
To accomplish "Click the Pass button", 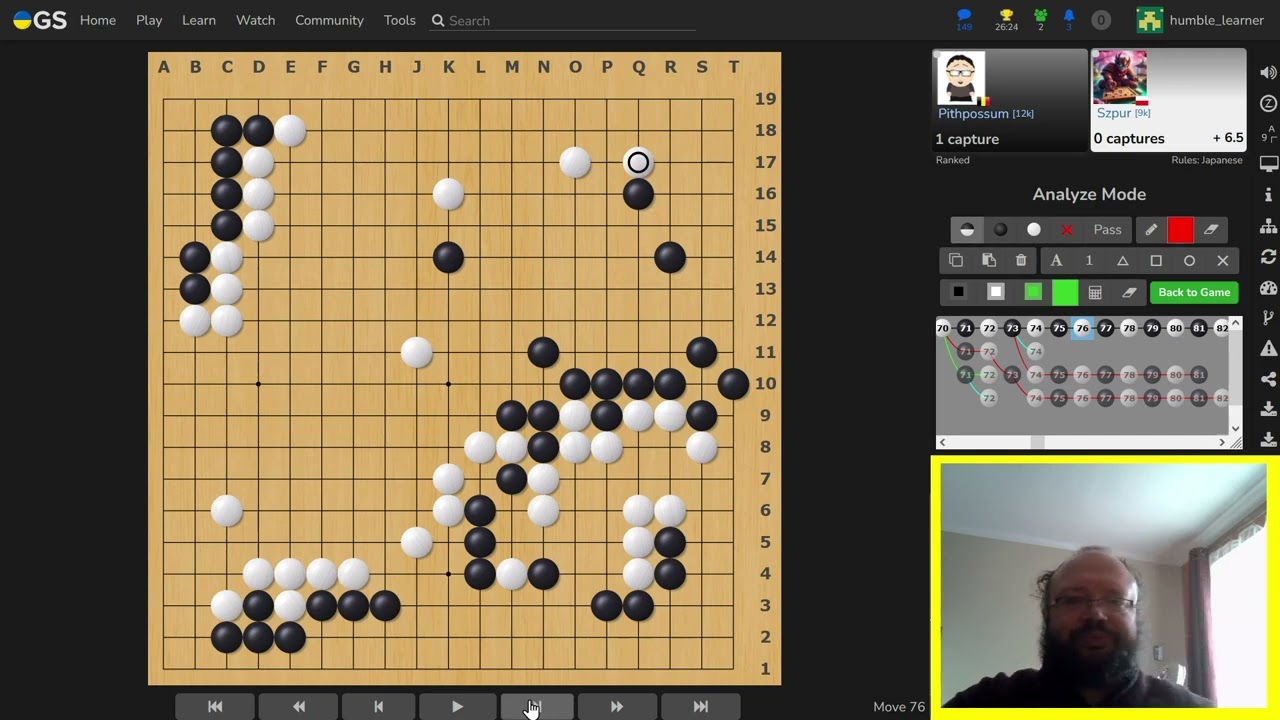I will (1107, 230).
